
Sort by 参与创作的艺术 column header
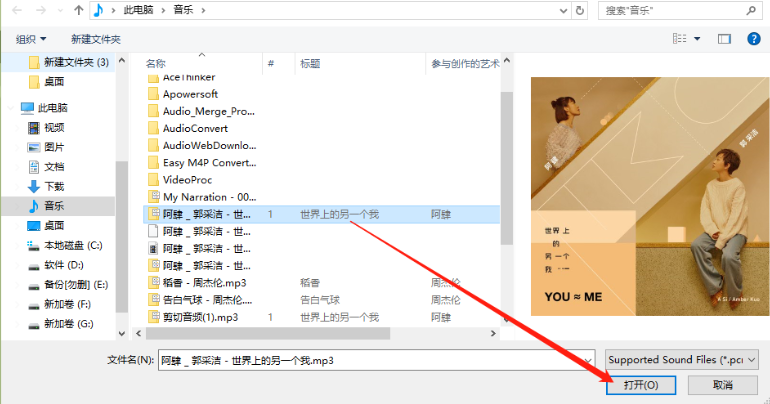(x=465, y=63)
